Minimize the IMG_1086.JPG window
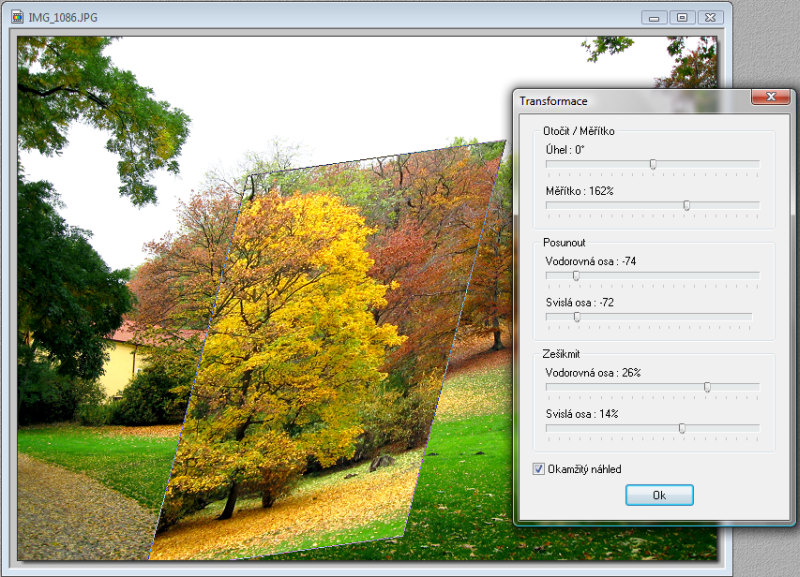This screenshot has height=577, width=800. coord(654,17)
